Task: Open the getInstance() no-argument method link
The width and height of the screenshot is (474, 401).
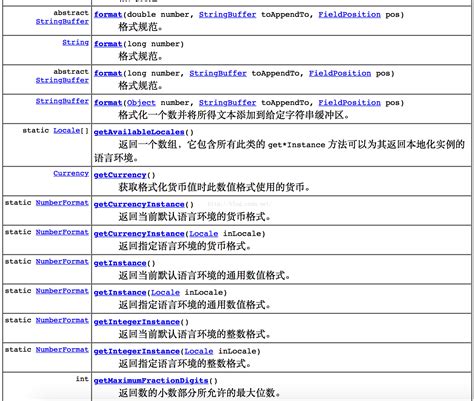Action: 120,263
